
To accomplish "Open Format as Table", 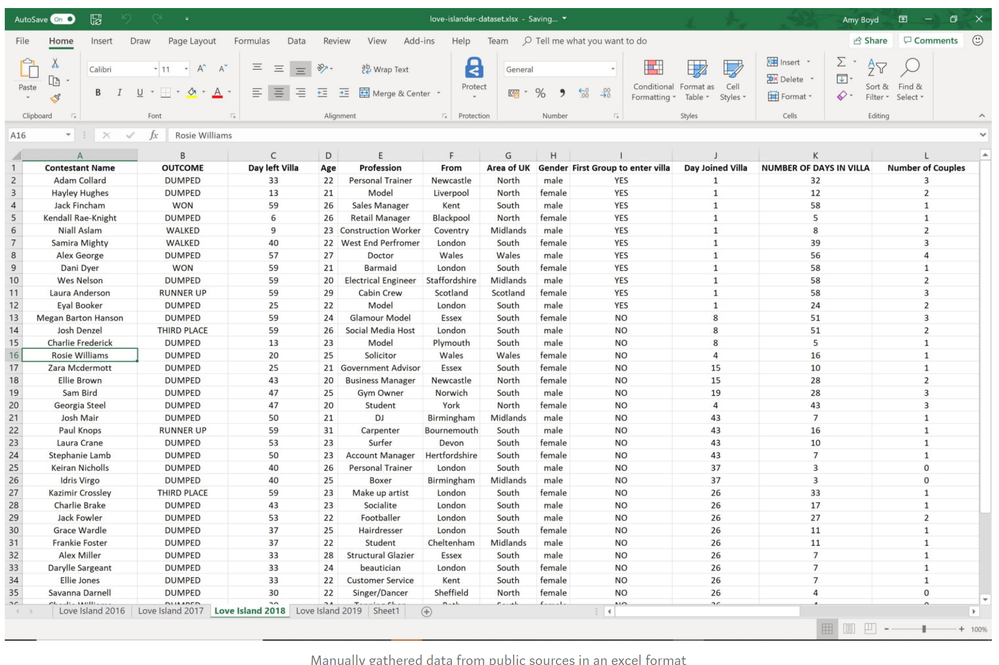I will pyautogui.click(x=697, y=80).
